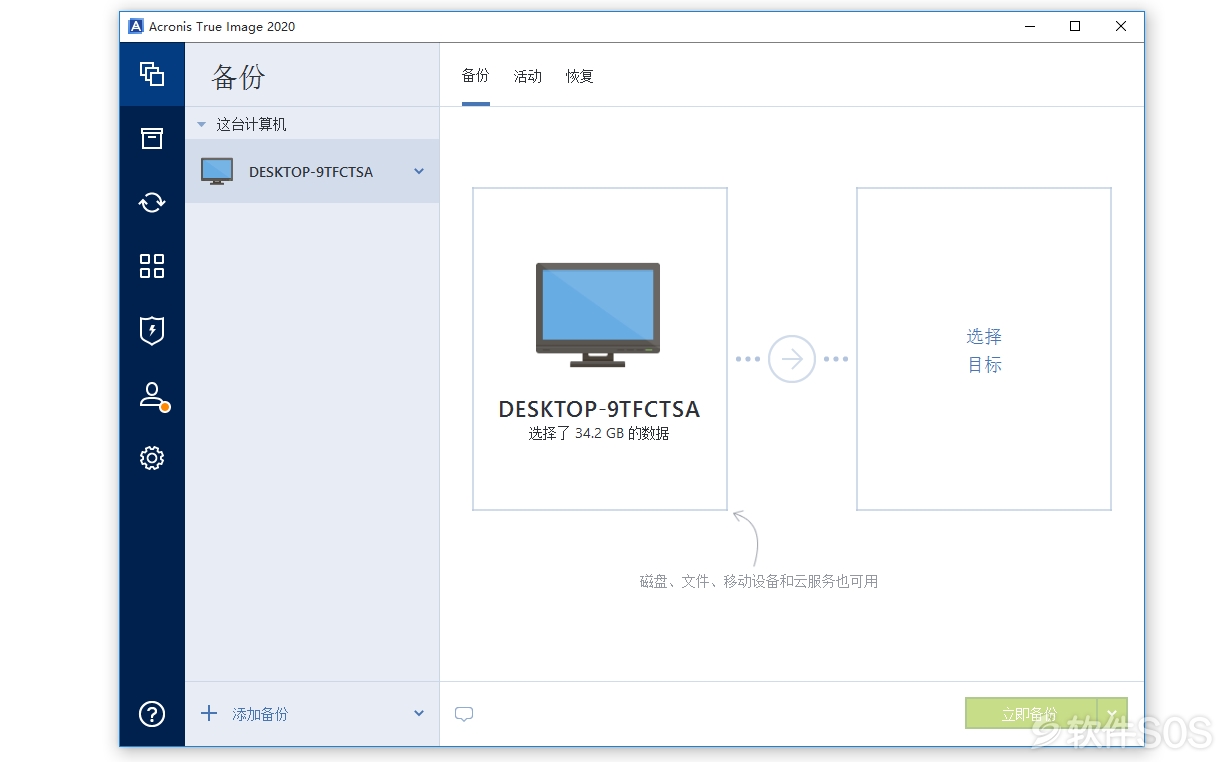Click the computer icon beside the DESKTOP-9TFCTSA list entry
The width and height of the screenshot is (1230, 762).
tap(217, 171)
